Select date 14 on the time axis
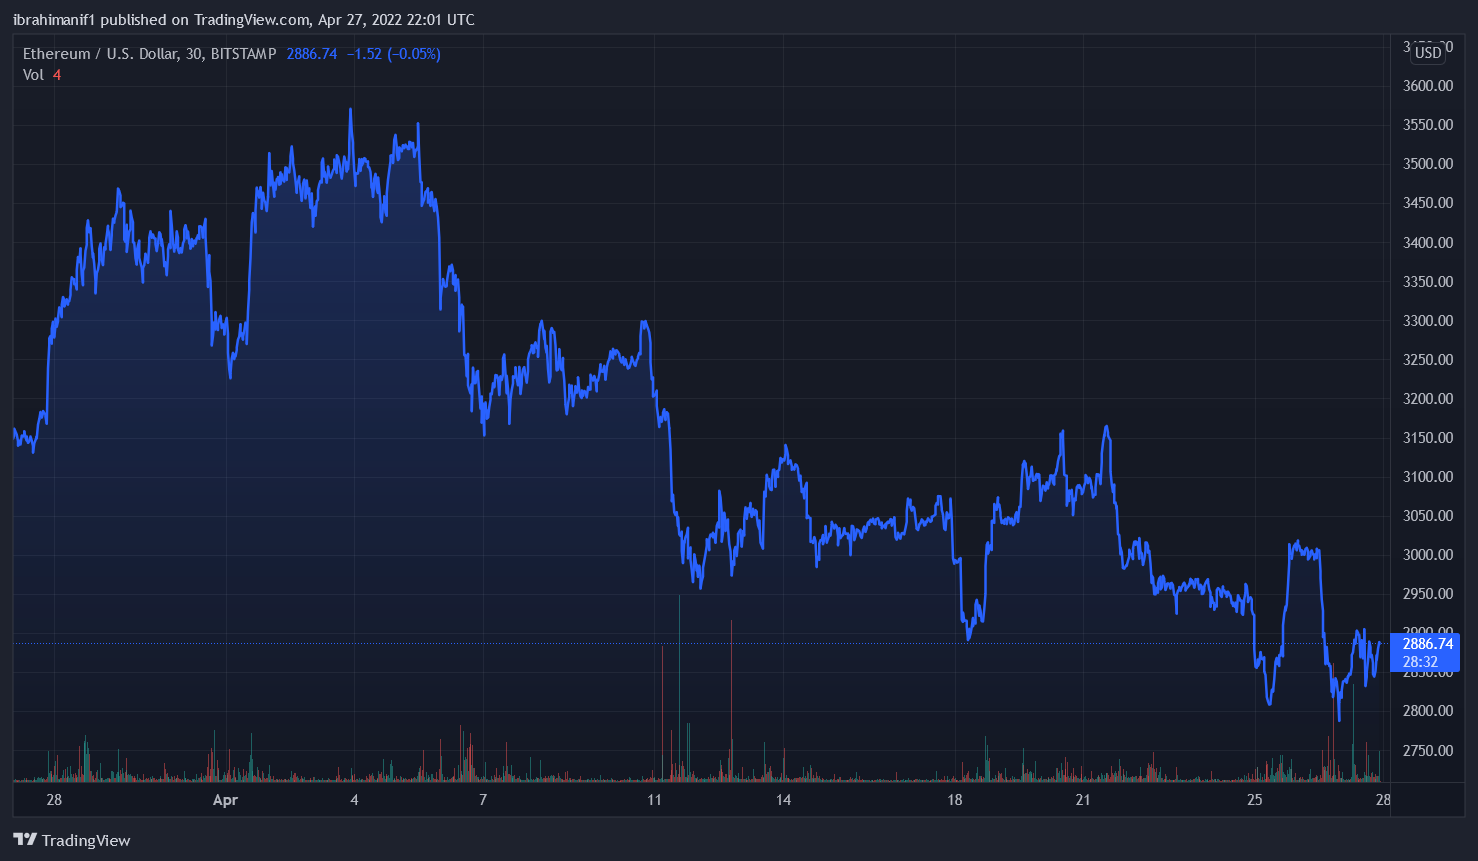Image resolution: width=1478 pixels, height=861 pixels. [783, 800]
